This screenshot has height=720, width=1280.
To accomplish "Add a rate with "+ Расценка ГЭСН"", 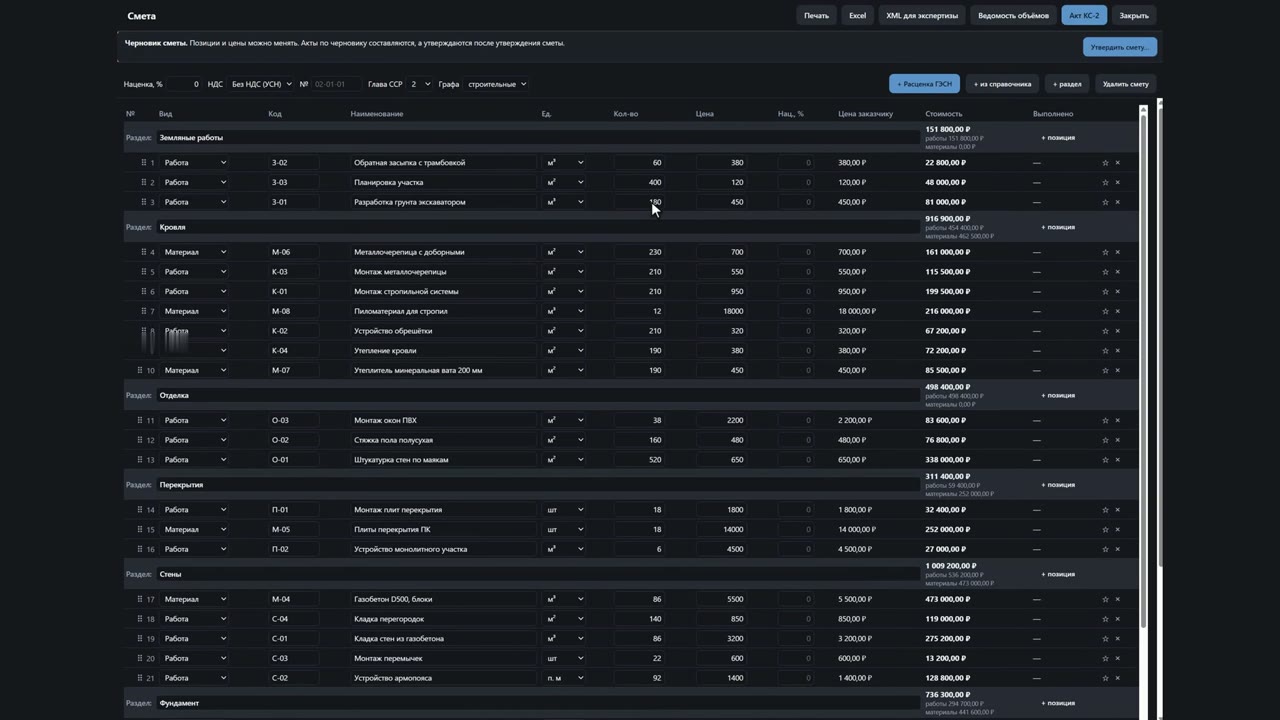I will coord(924,84).
